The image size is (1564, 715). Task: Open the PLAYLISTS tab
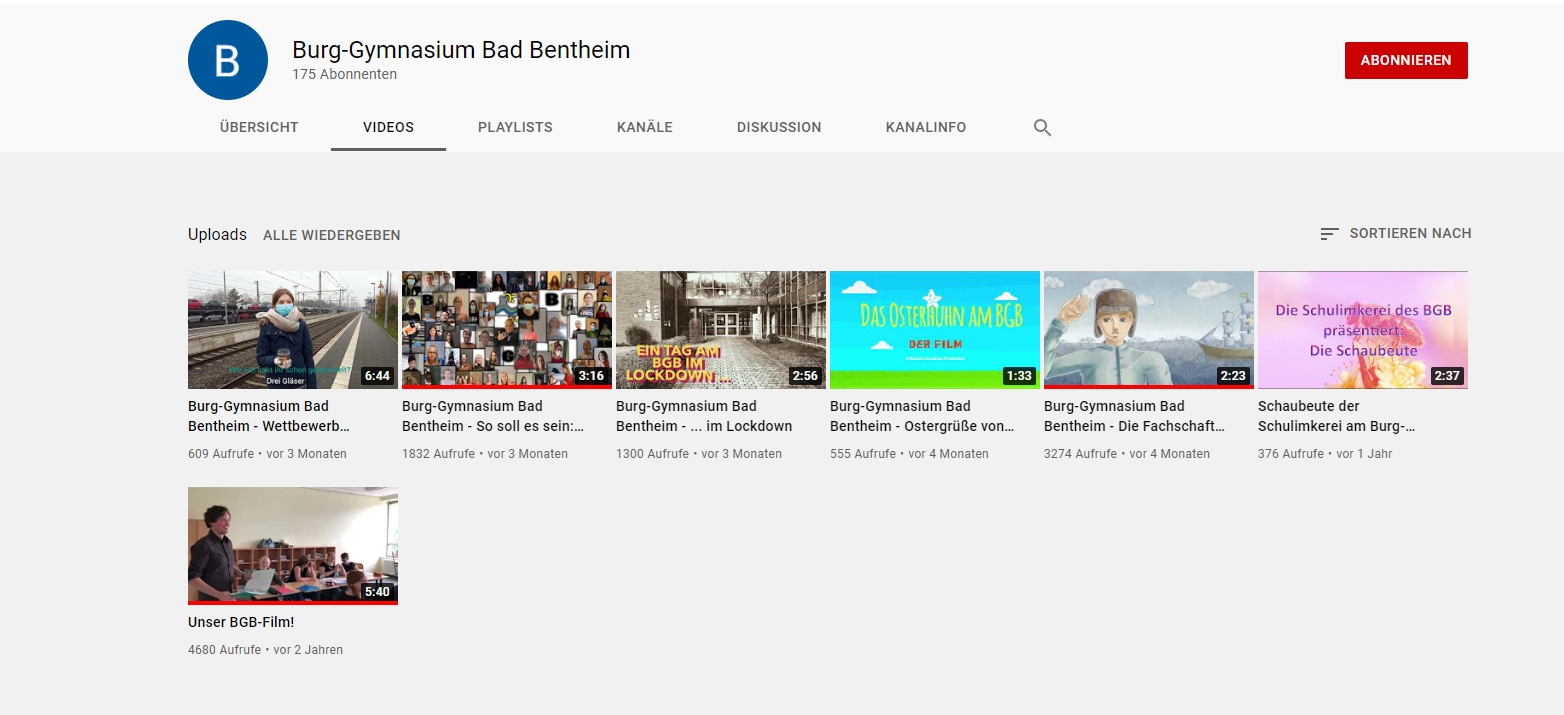coord(515,128)
